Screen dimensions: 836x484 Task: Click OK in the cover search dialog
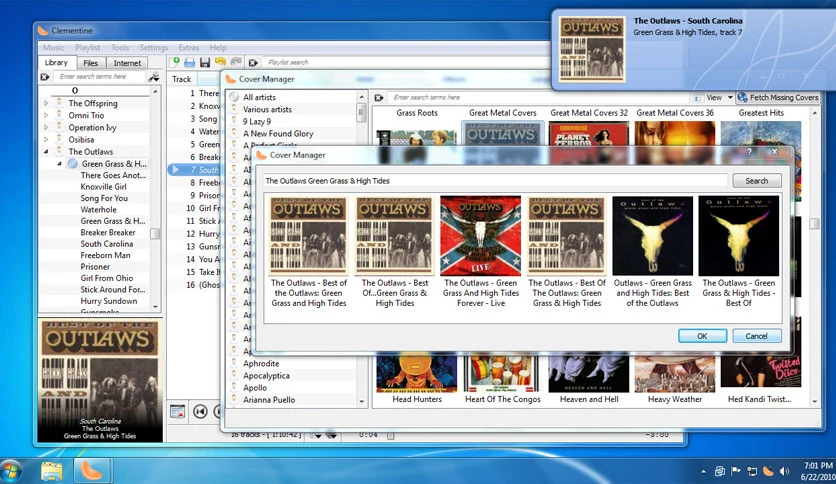[x=702, y=336]
